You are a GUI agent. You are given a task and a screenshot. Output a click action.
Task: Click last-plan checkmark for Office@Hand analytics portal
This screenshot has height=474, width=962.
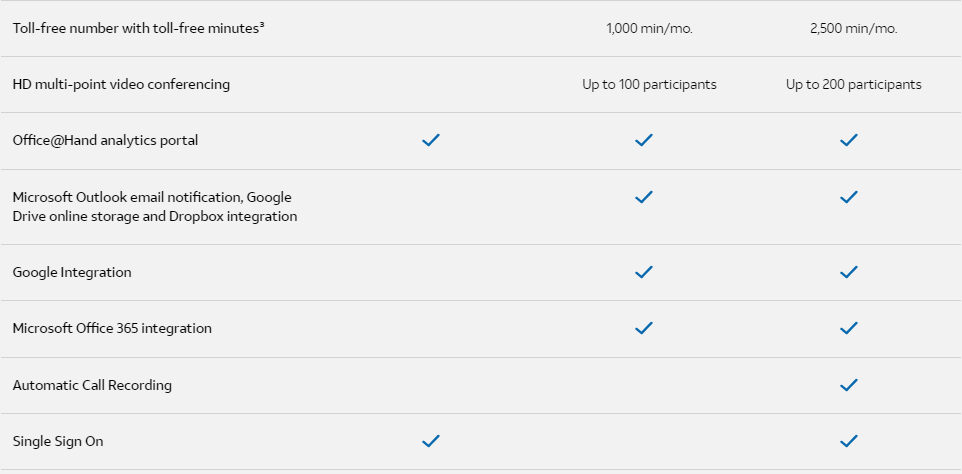click(848, 140)
